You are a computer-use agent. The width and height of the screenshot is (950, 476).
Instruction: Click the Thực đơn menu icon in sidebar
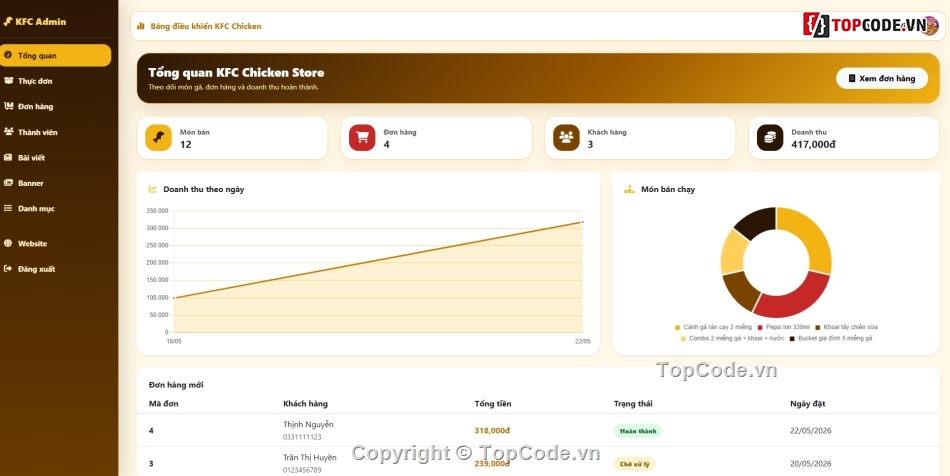point(8,81)
